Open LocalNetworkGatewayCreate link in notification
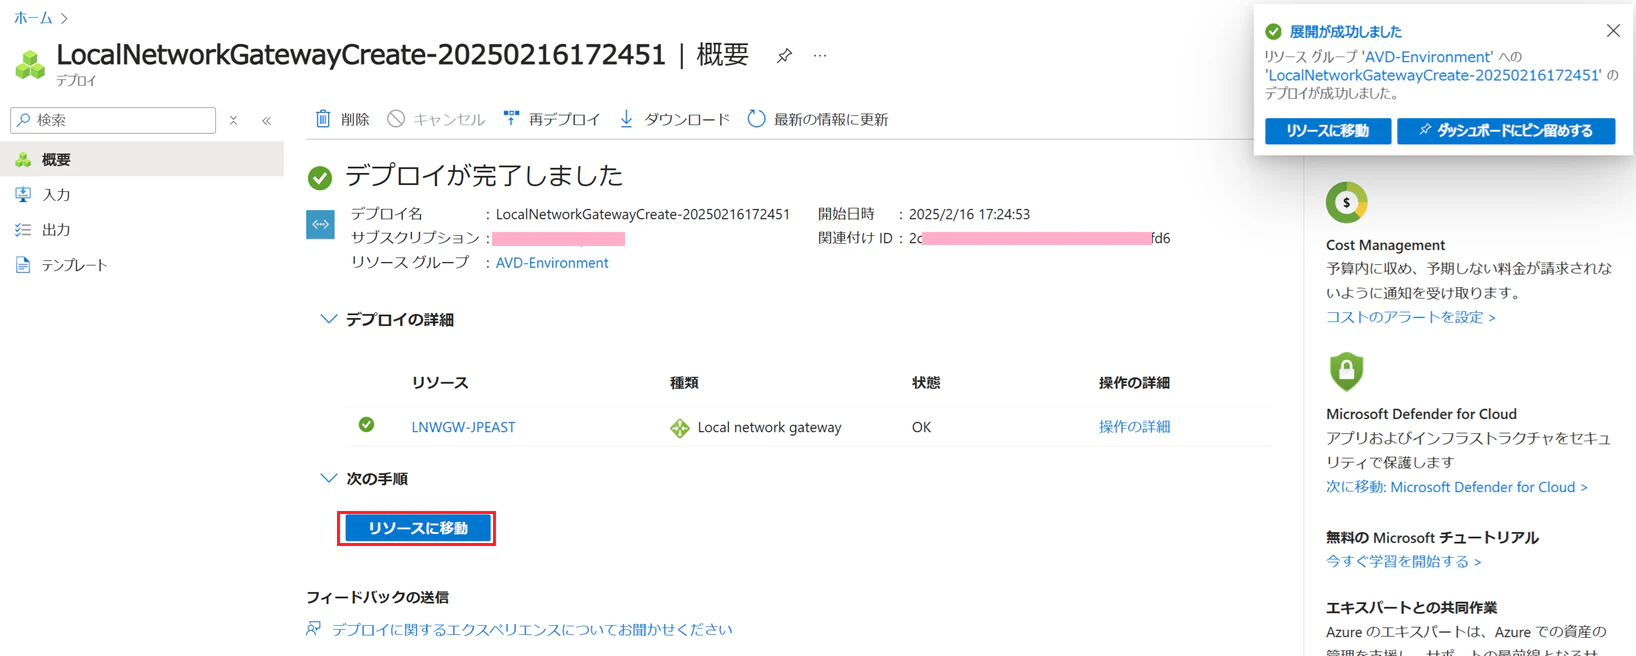The height and width of the screenshot is (656, 1636). tap(1433, 75)
